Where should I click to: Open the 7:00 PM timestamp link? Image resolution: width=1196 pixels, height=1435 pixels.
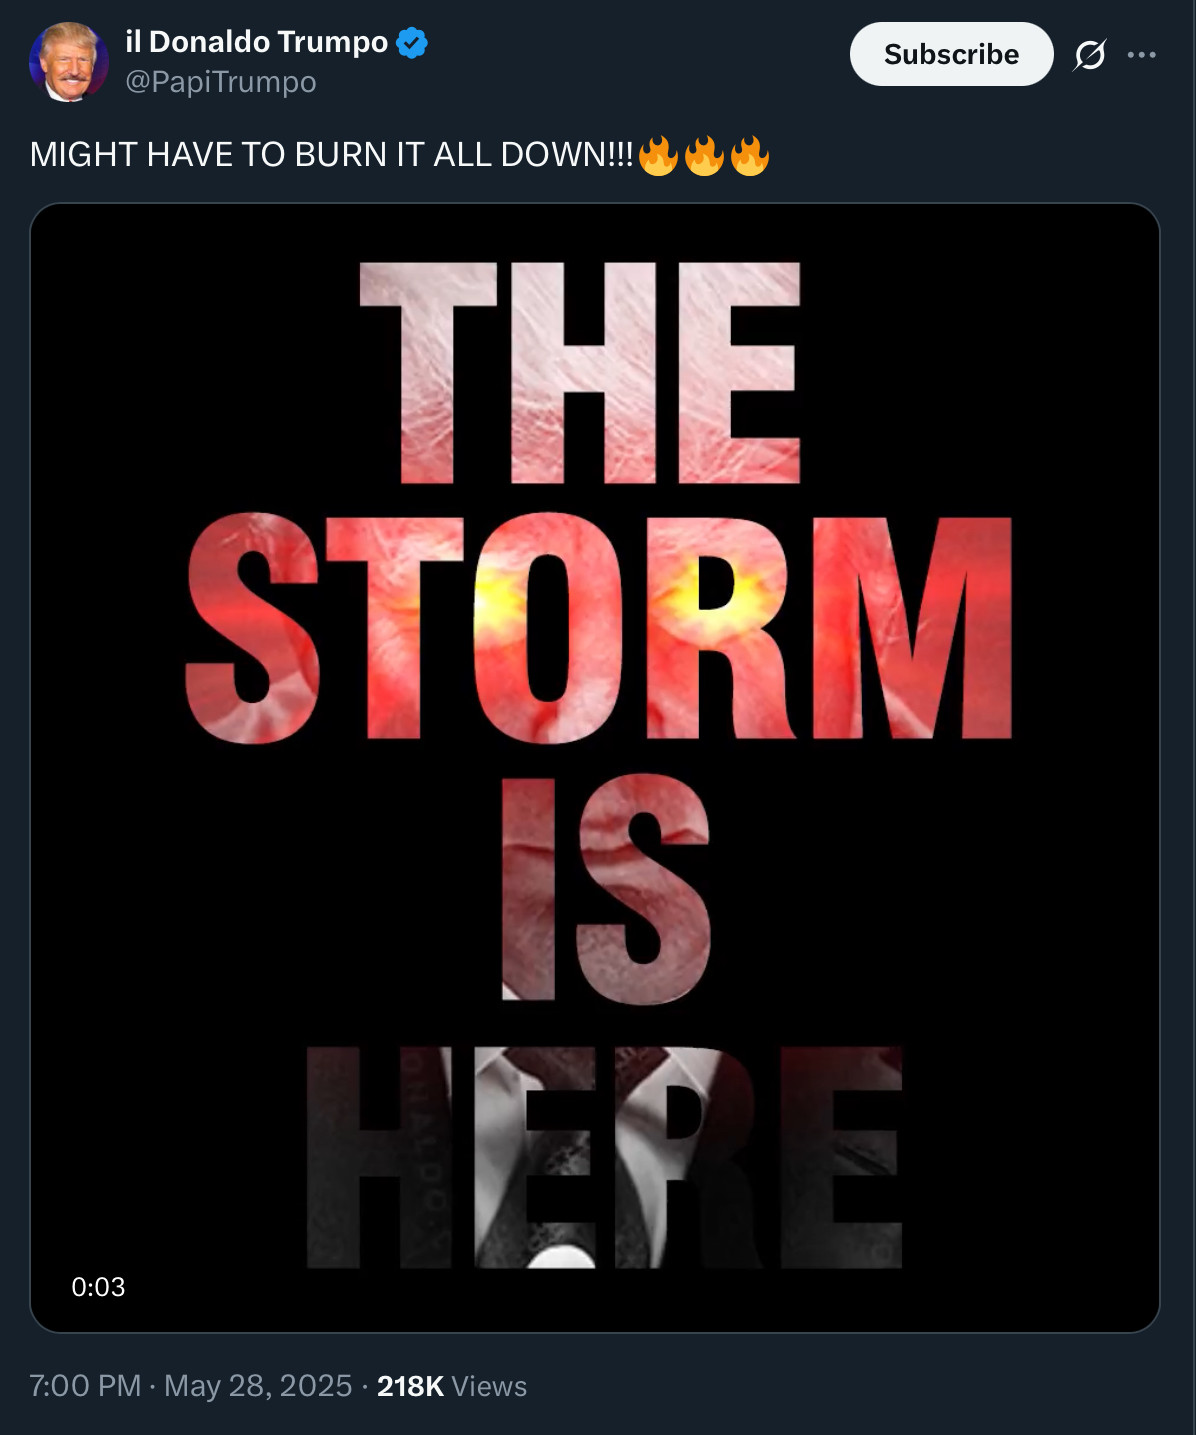[x=85, y=1386]
